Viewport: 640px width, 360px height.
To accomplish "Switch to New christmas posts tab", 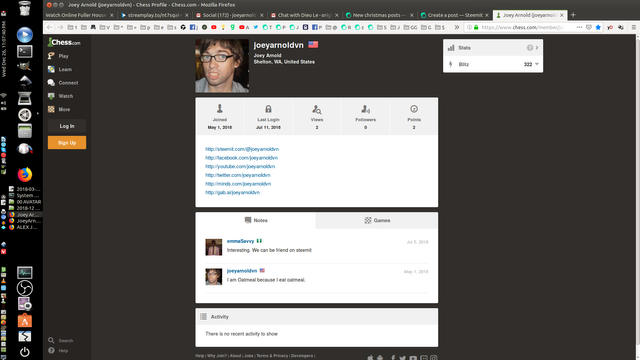I will [379, 15].
